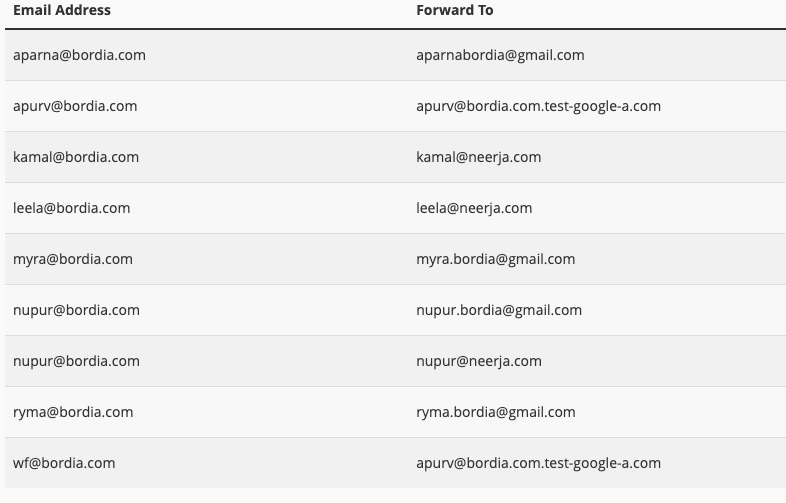Select the myra@bordia.com email cell

[73, 259]
